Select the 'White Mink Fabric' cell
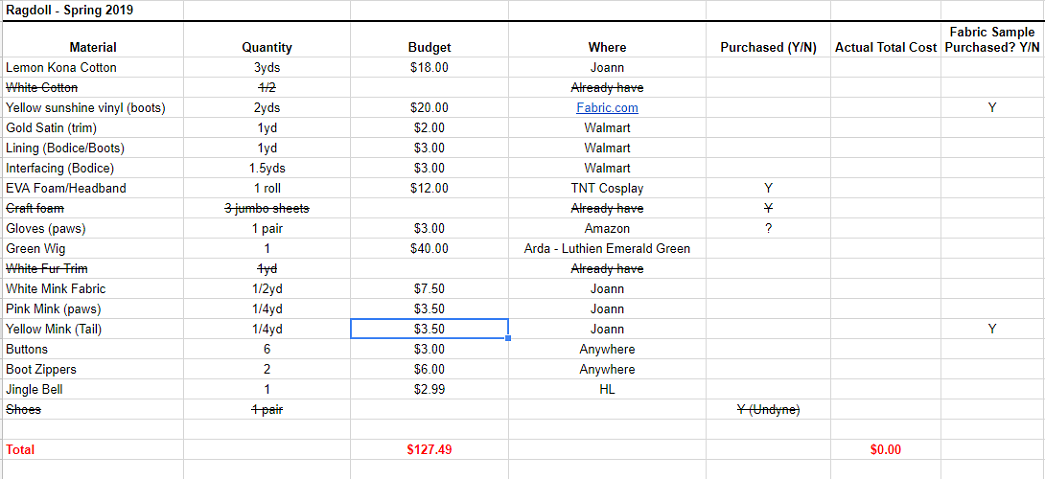 pos(93,289)
